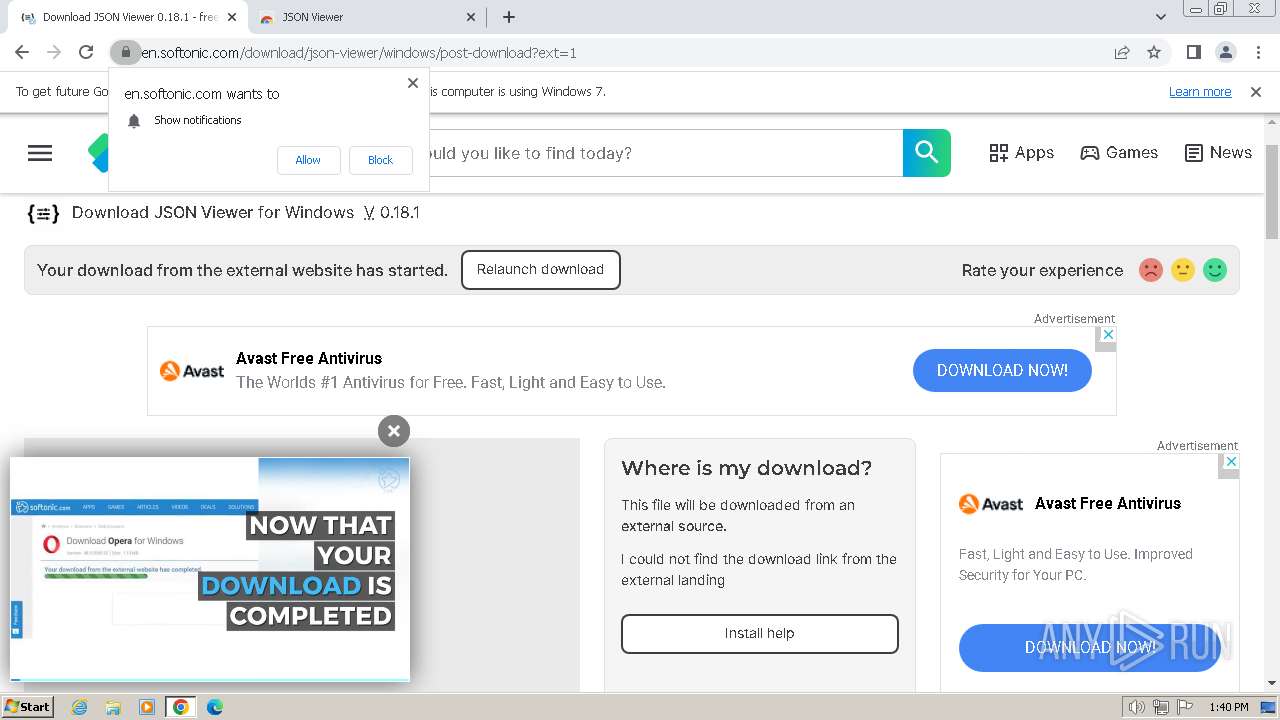Open the Apps section
Image resolution: width=1280 pixels, height=720 pixels.
coord(1022,153)
